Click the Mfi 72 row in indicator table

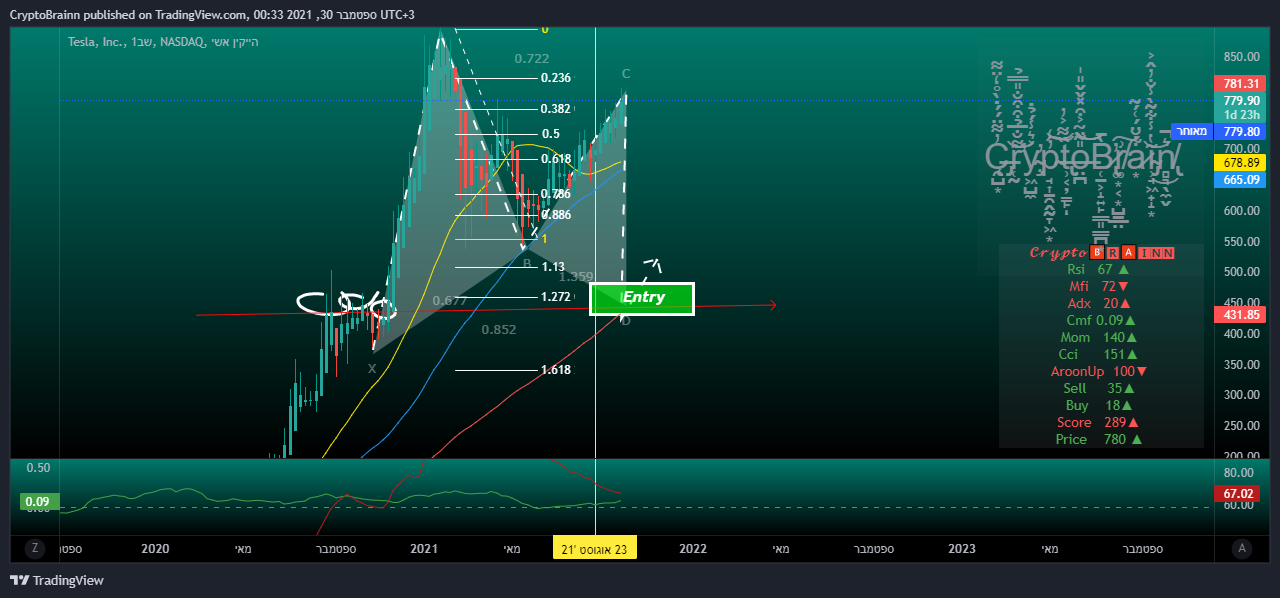point(1098,286)
